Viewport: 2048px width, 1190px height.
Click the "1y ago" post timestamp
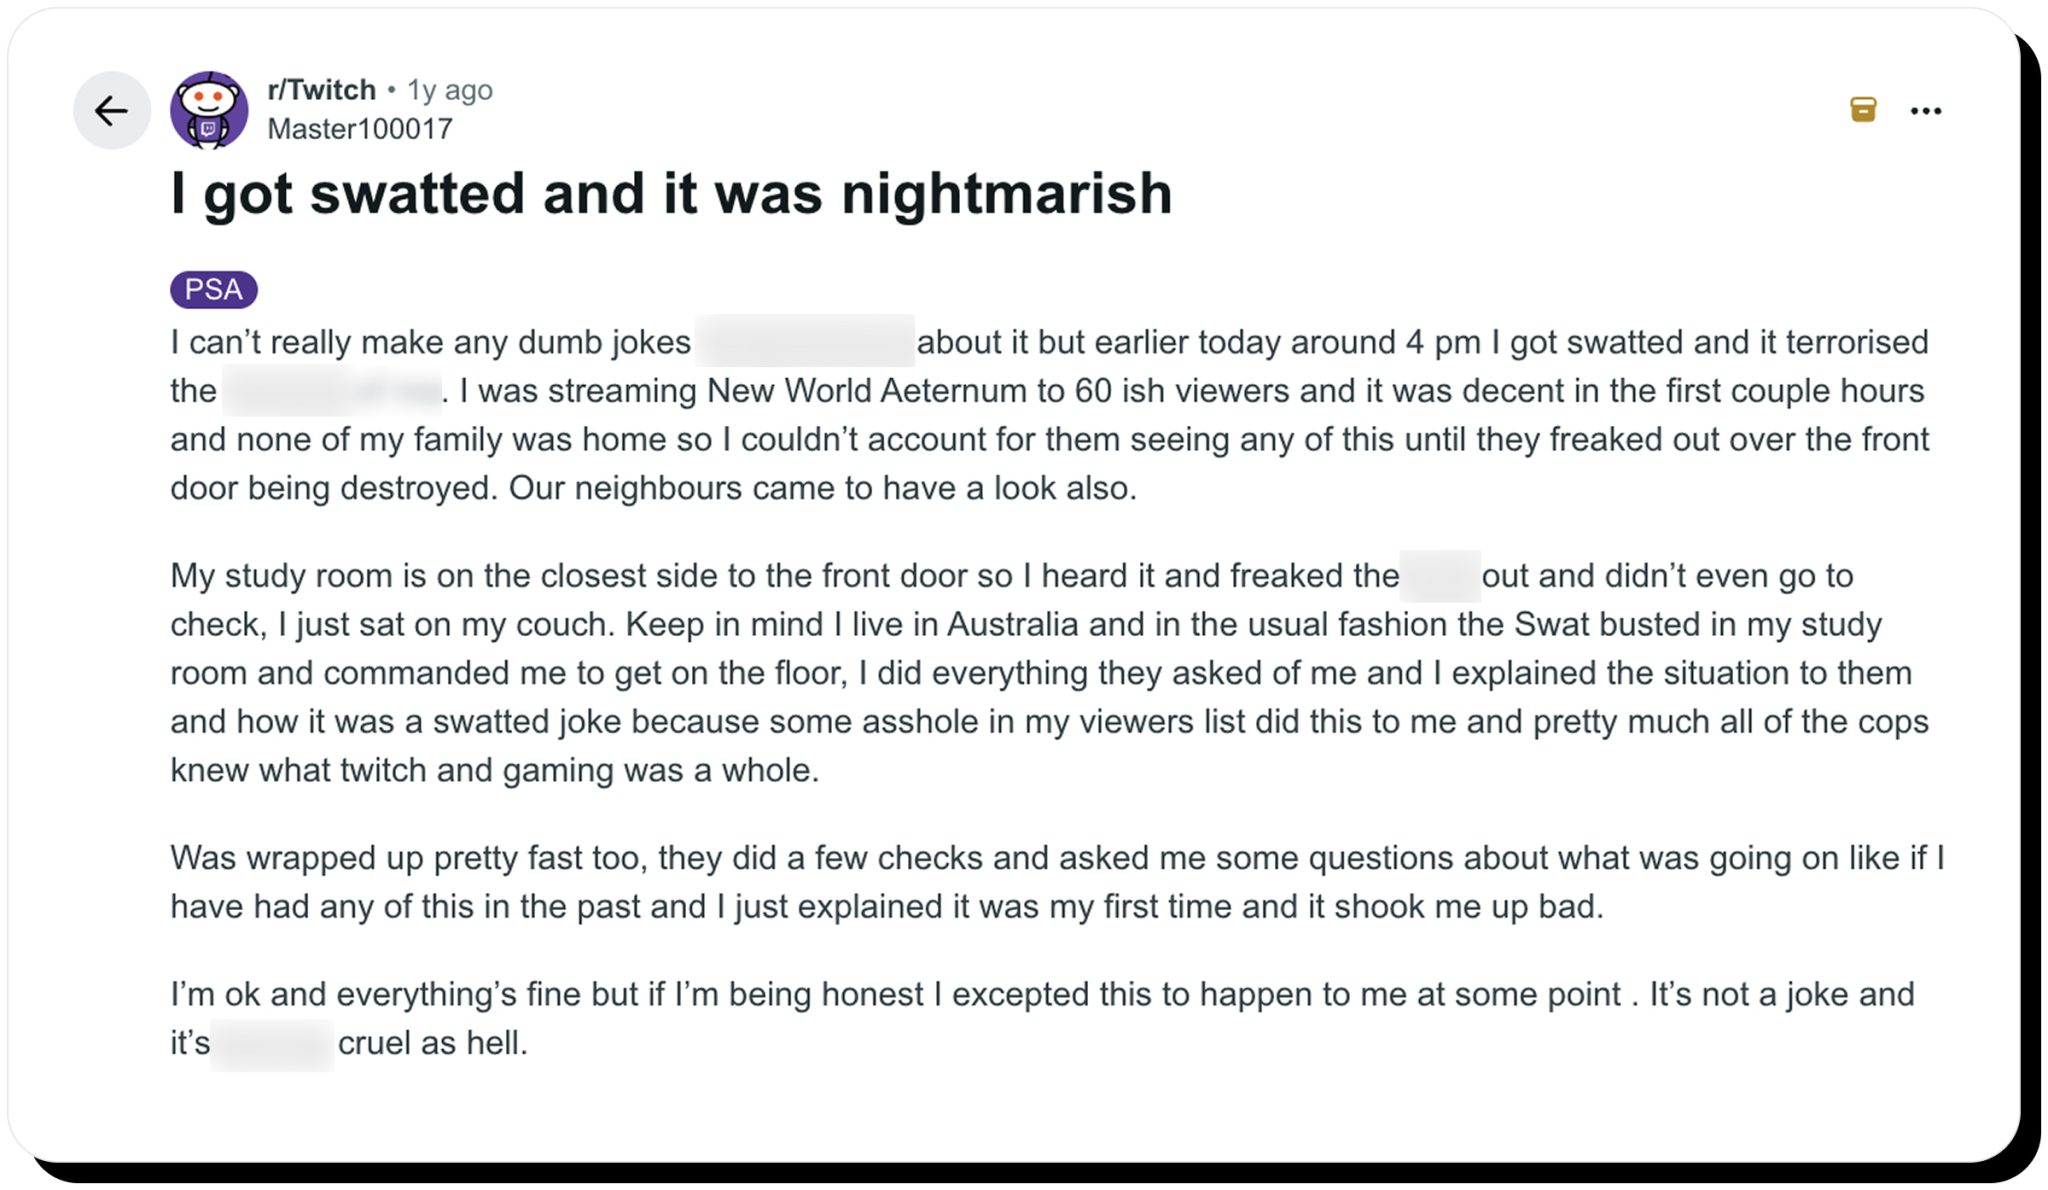(x=449, y=90)
